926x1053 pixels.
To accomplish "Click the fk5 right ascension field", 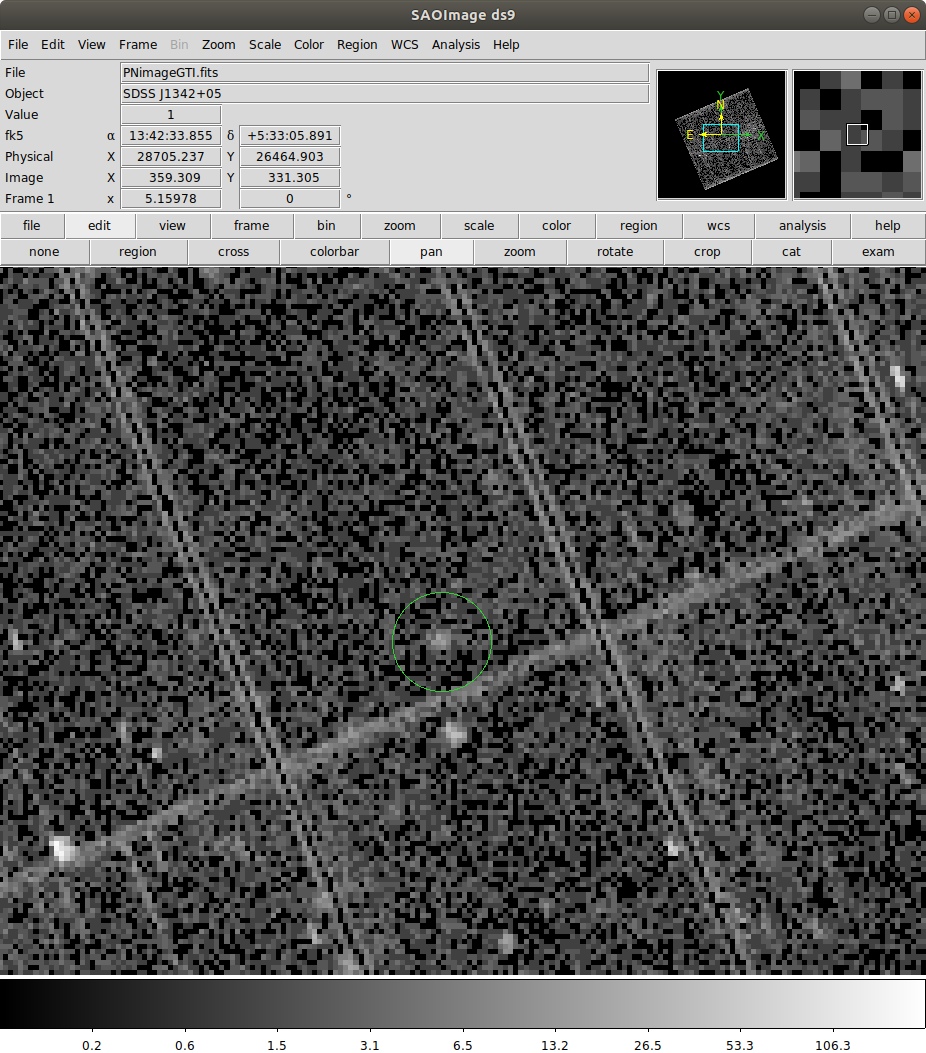I will (x=171, y=136).
